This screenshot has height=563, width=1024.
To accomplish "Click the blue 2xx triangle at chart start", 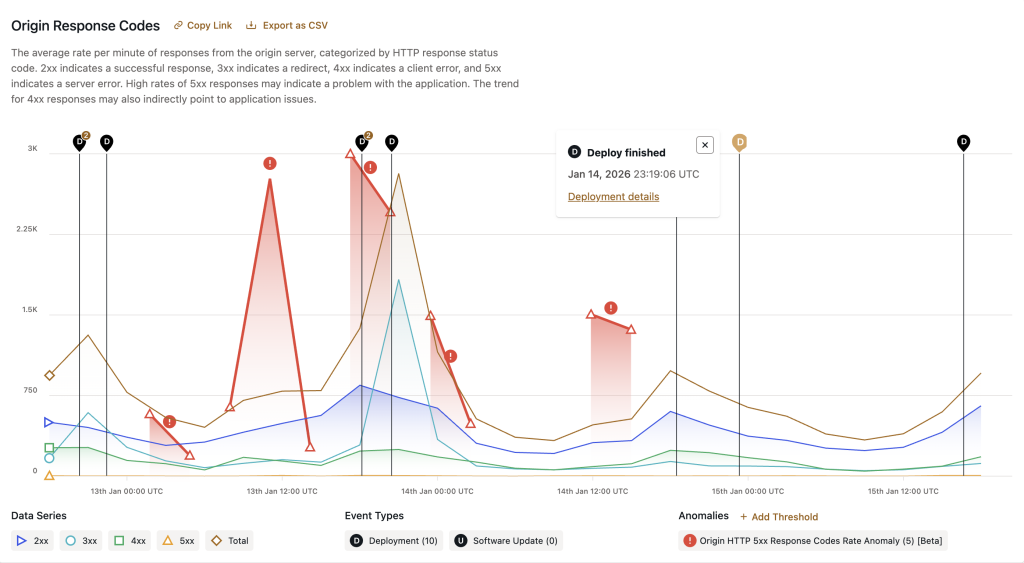I will pyautogui.click(x=49, y=423).
